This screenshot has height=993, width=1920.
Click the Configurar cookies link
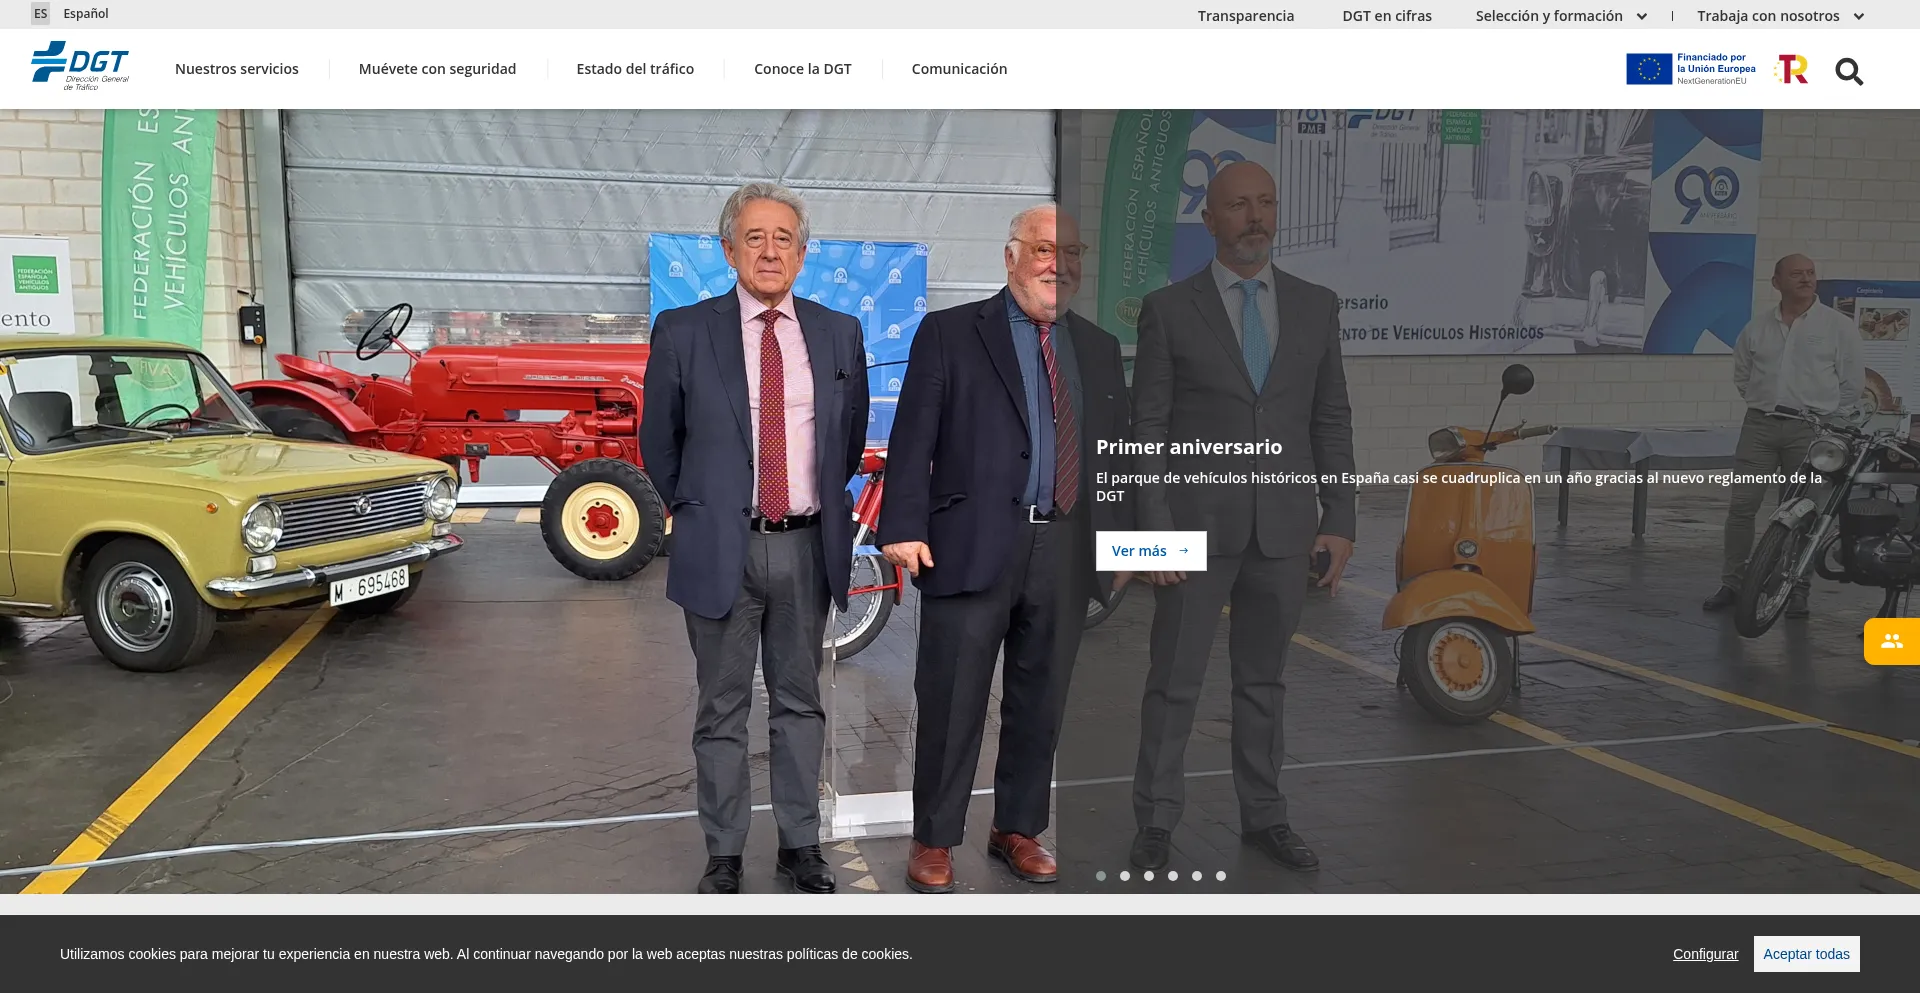[1705, 954]
